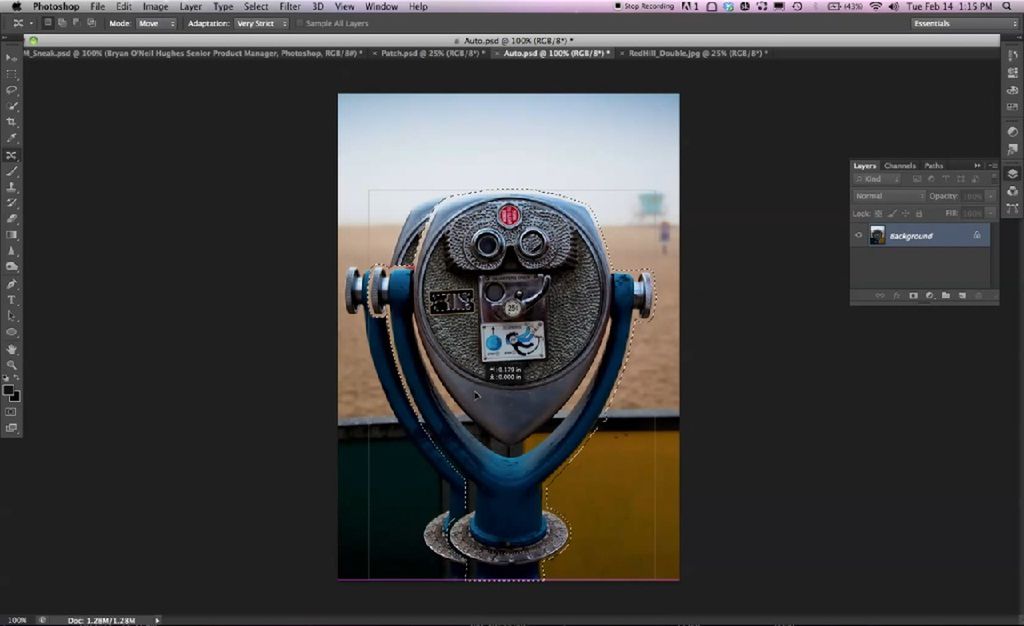Select the Brush tool
The width and height of the screenshot is (1024, 626).
[x=11, y=171]
